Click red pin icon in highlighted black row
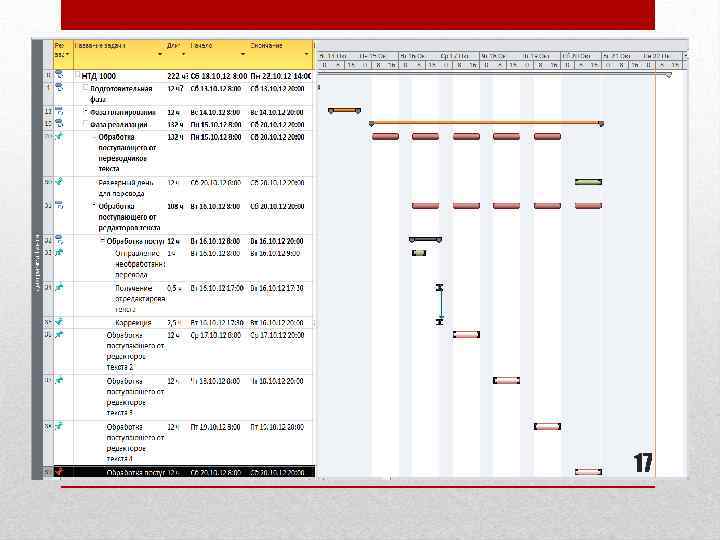 (x=59, y=471)
